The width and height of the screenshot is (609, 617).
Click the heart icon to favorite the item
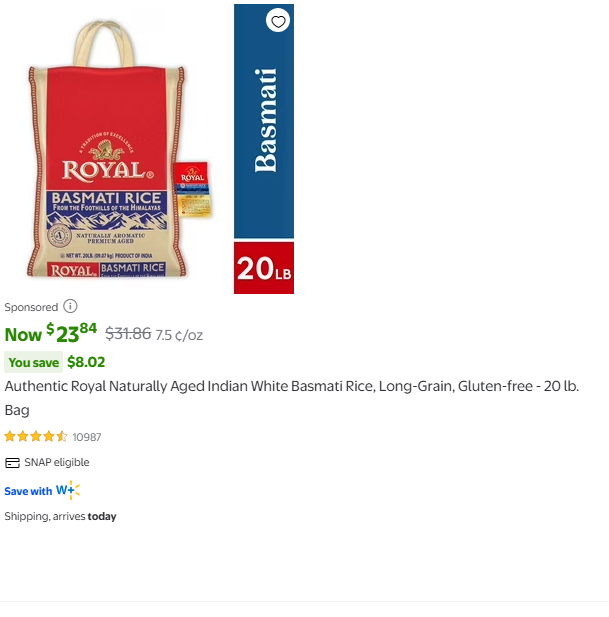[x=278, y=21]
